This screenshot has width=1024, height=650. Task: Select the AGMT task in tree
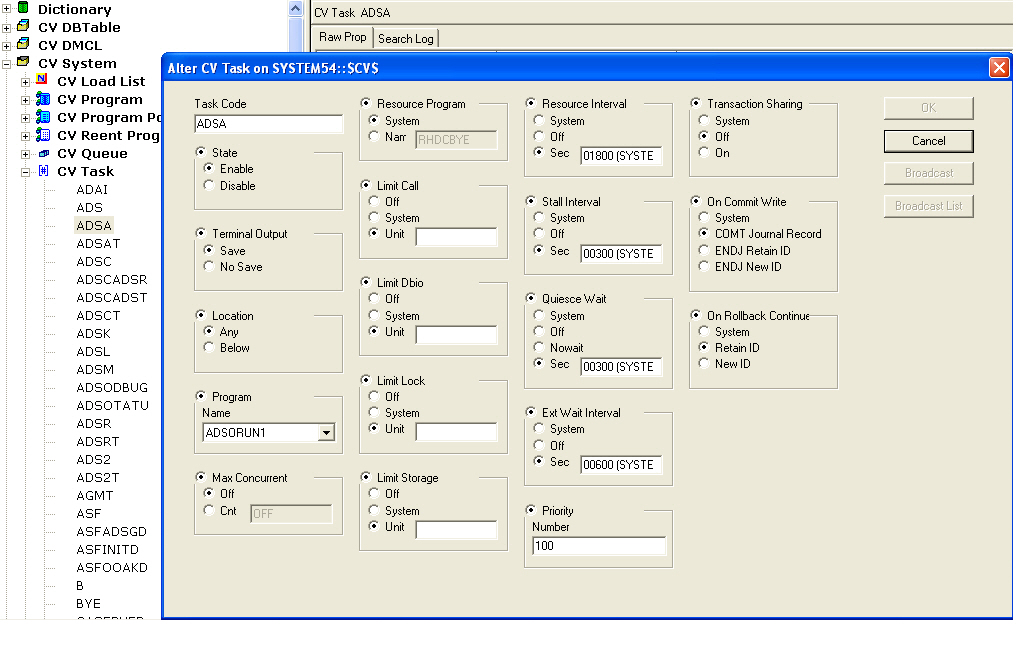click(x=95, y=495)
